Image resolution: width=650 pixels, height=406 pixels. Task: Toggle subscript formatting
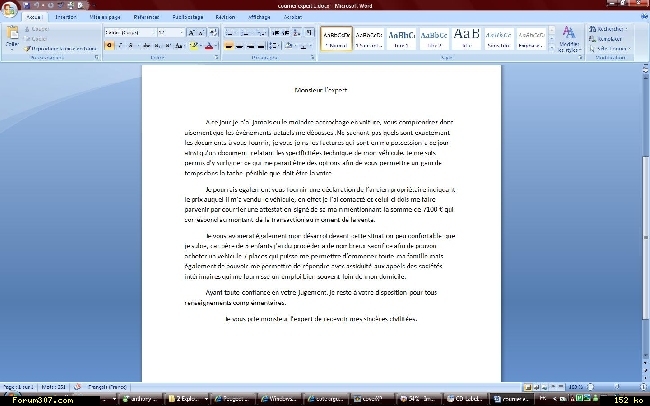click(x=157, y=46)
